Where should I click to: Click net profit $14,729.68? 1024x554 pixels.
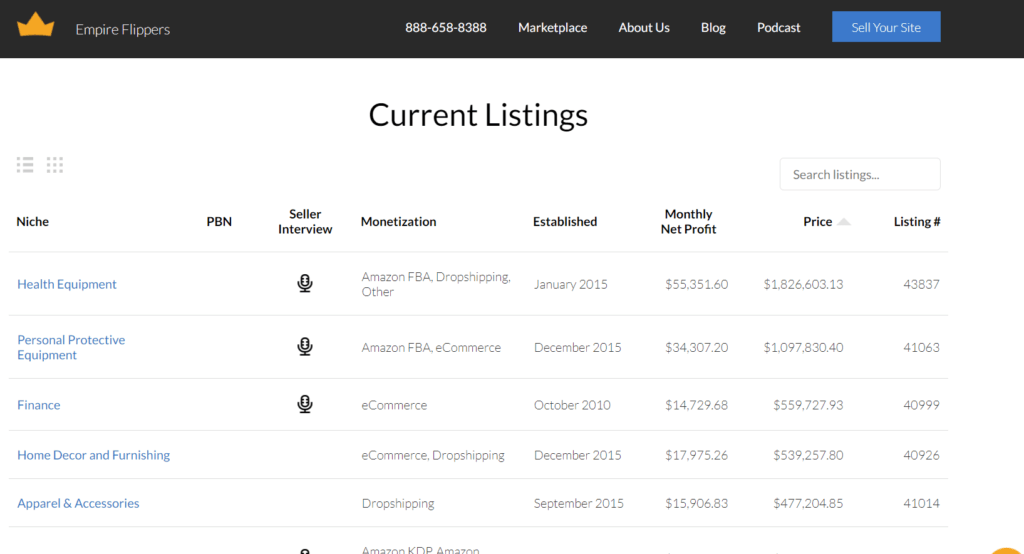pos(696,405)
